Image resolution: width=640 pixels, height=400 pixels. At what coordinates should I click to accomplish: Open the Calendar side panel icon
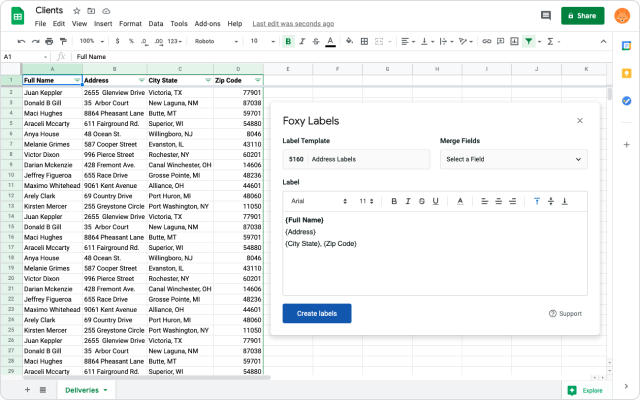click(x=626, y=46)
